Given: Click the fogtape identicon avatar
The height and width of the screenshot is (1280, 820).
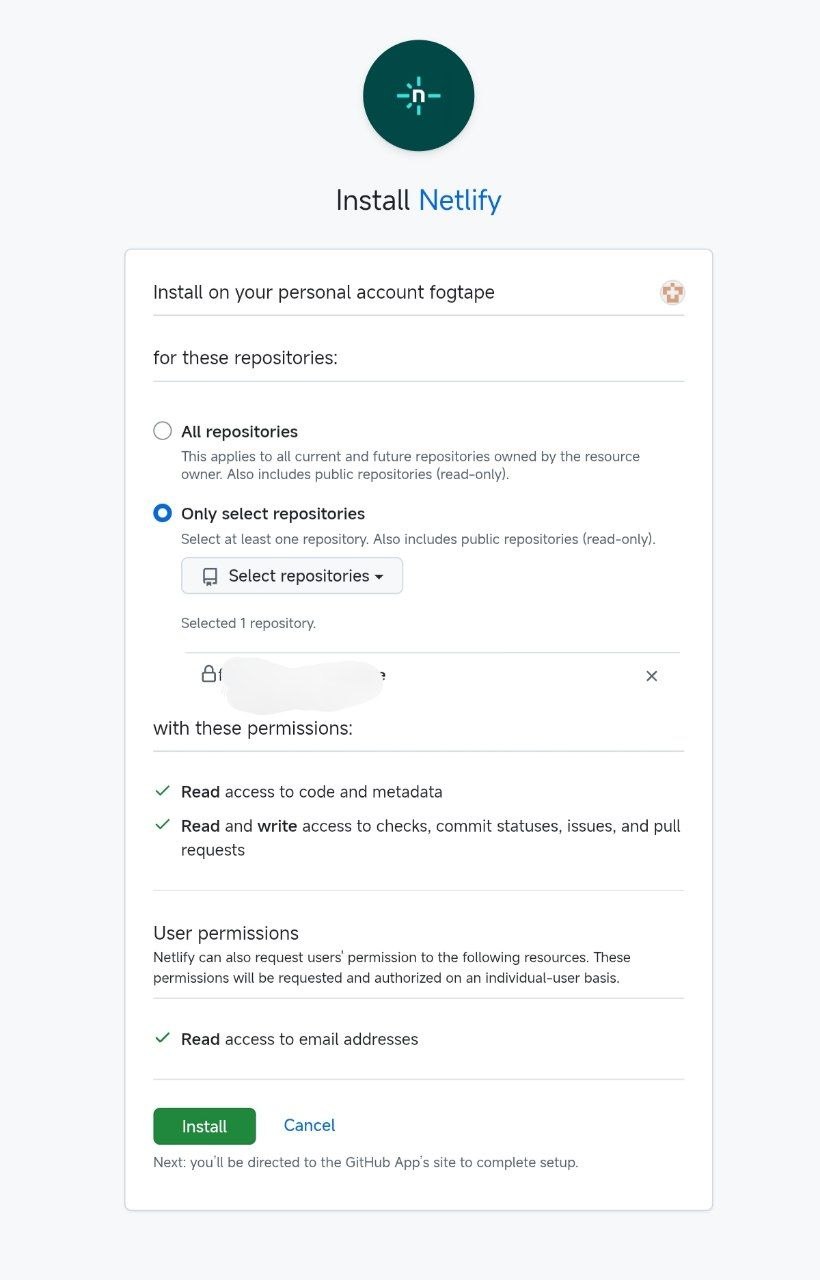Looking at the screenshot, I should click(x=672, y=292).
